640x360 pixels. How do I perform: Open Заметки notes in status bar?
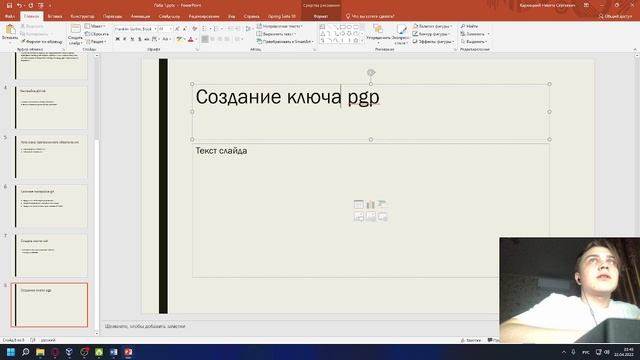[471, 340]
